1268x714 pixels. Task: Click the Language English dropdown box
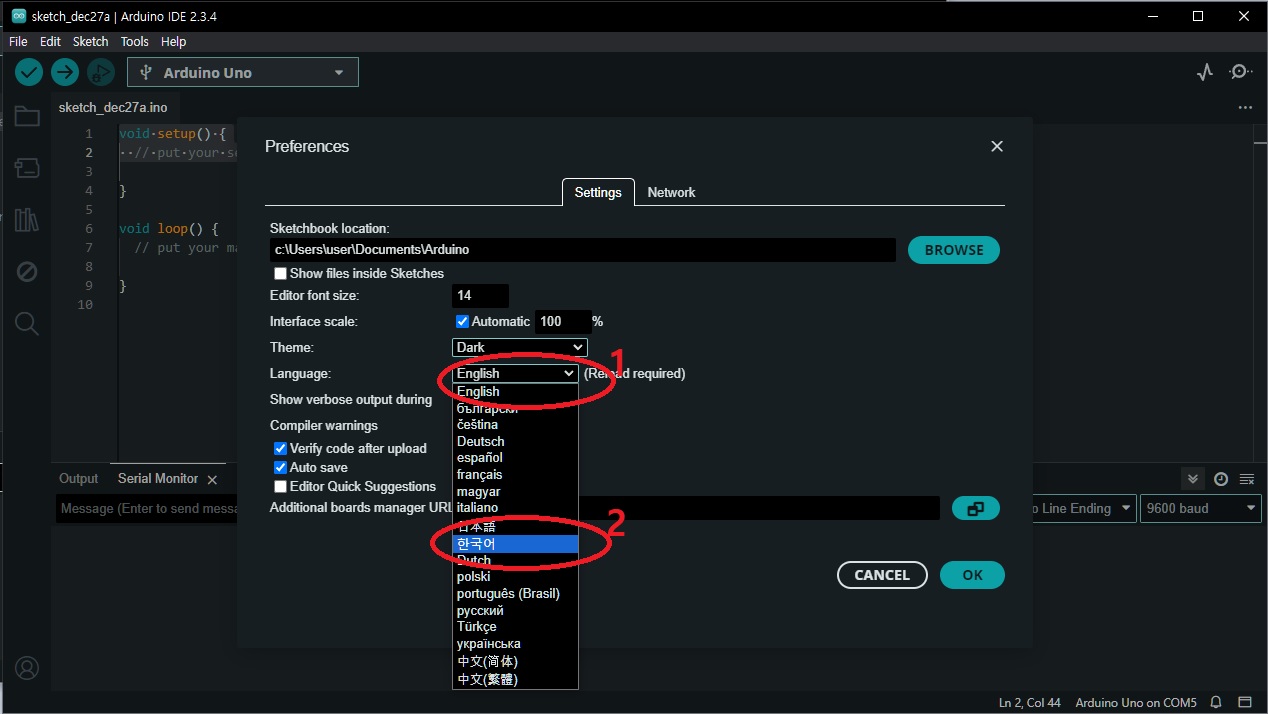click(x=515, y=373)
